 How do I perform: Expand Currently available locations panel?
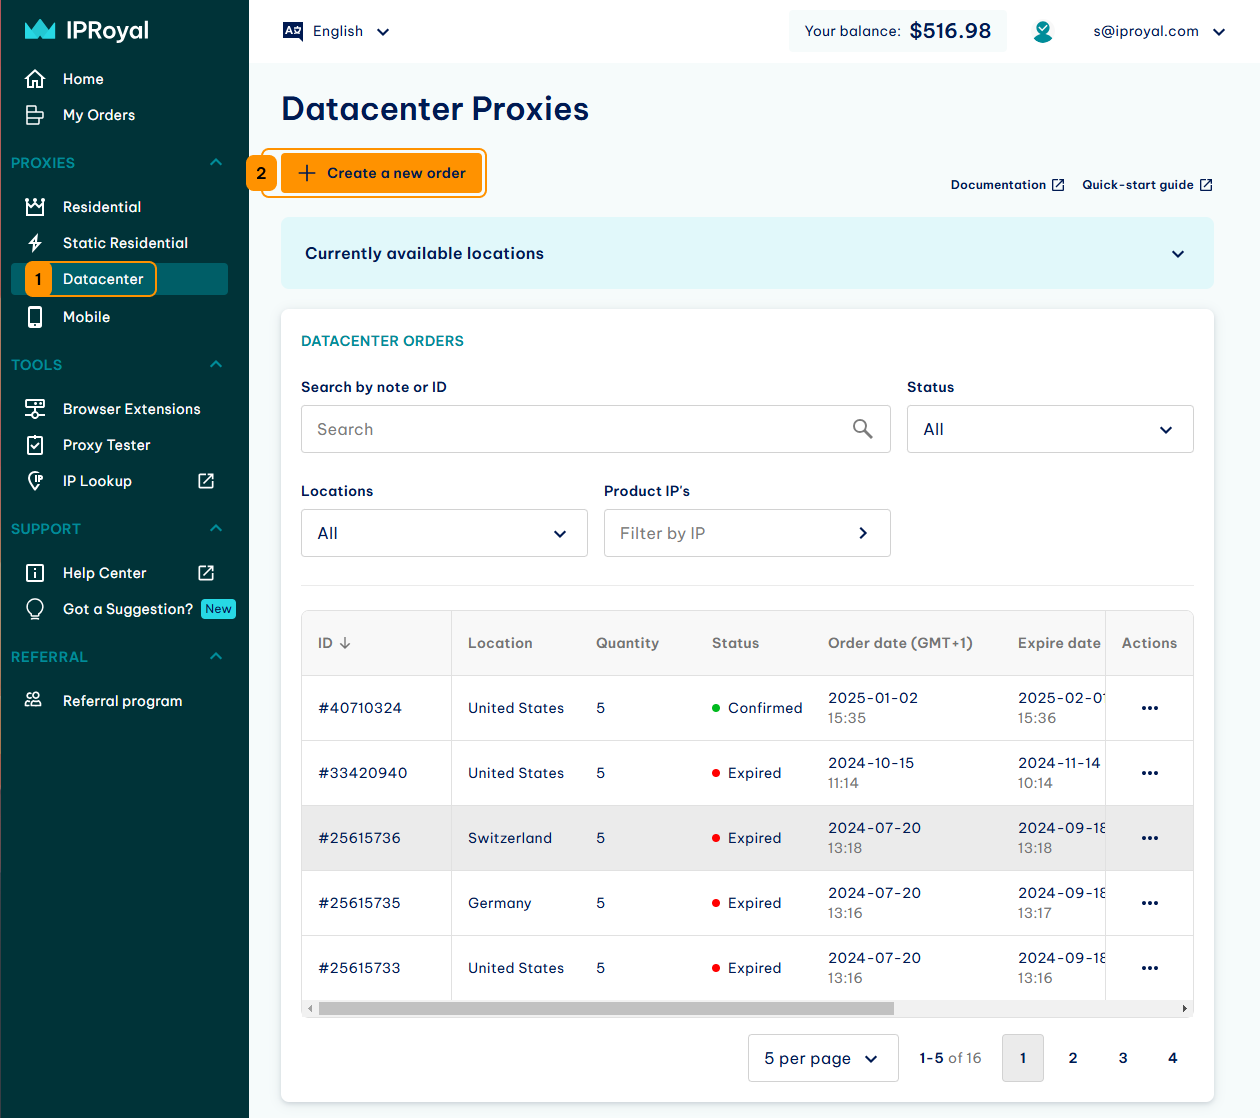coord(747,253)
